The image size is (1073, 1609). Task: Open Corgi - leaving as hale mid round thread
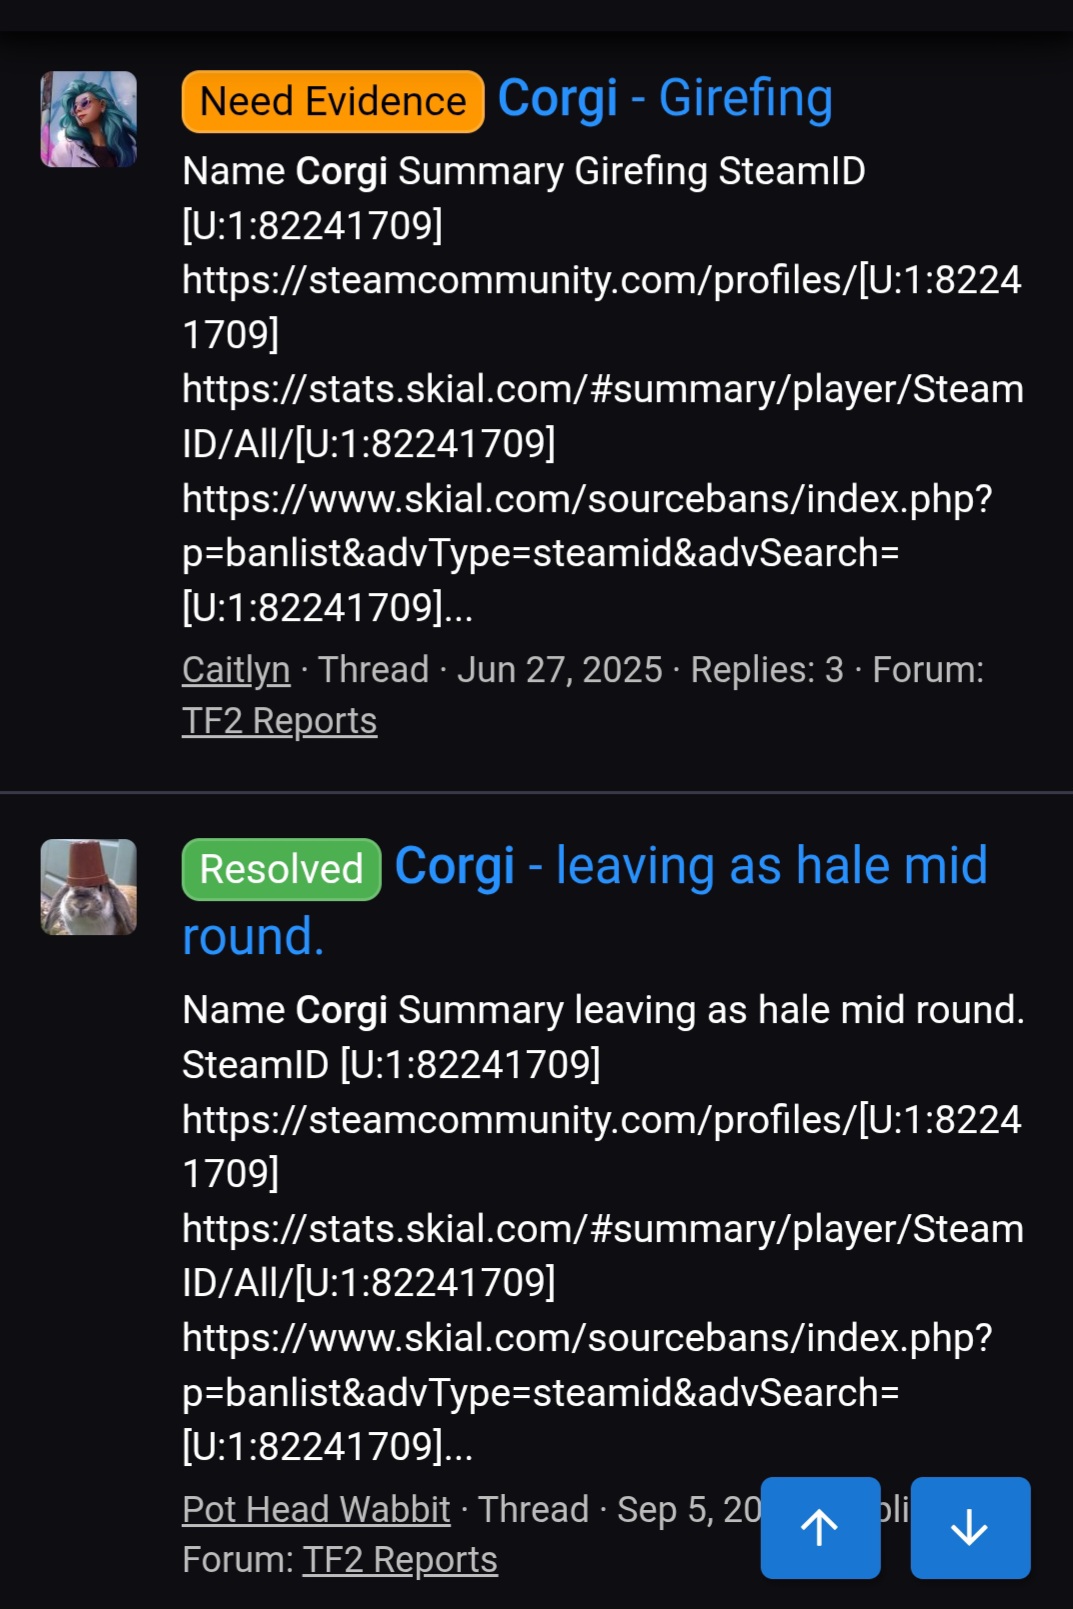[x=585, y=900]
